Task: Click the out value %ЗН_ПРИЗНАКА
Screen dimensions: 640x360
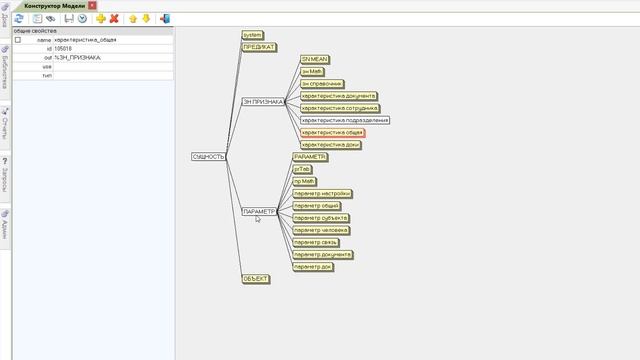Action: pyautogui.click(x=113, y=58)
